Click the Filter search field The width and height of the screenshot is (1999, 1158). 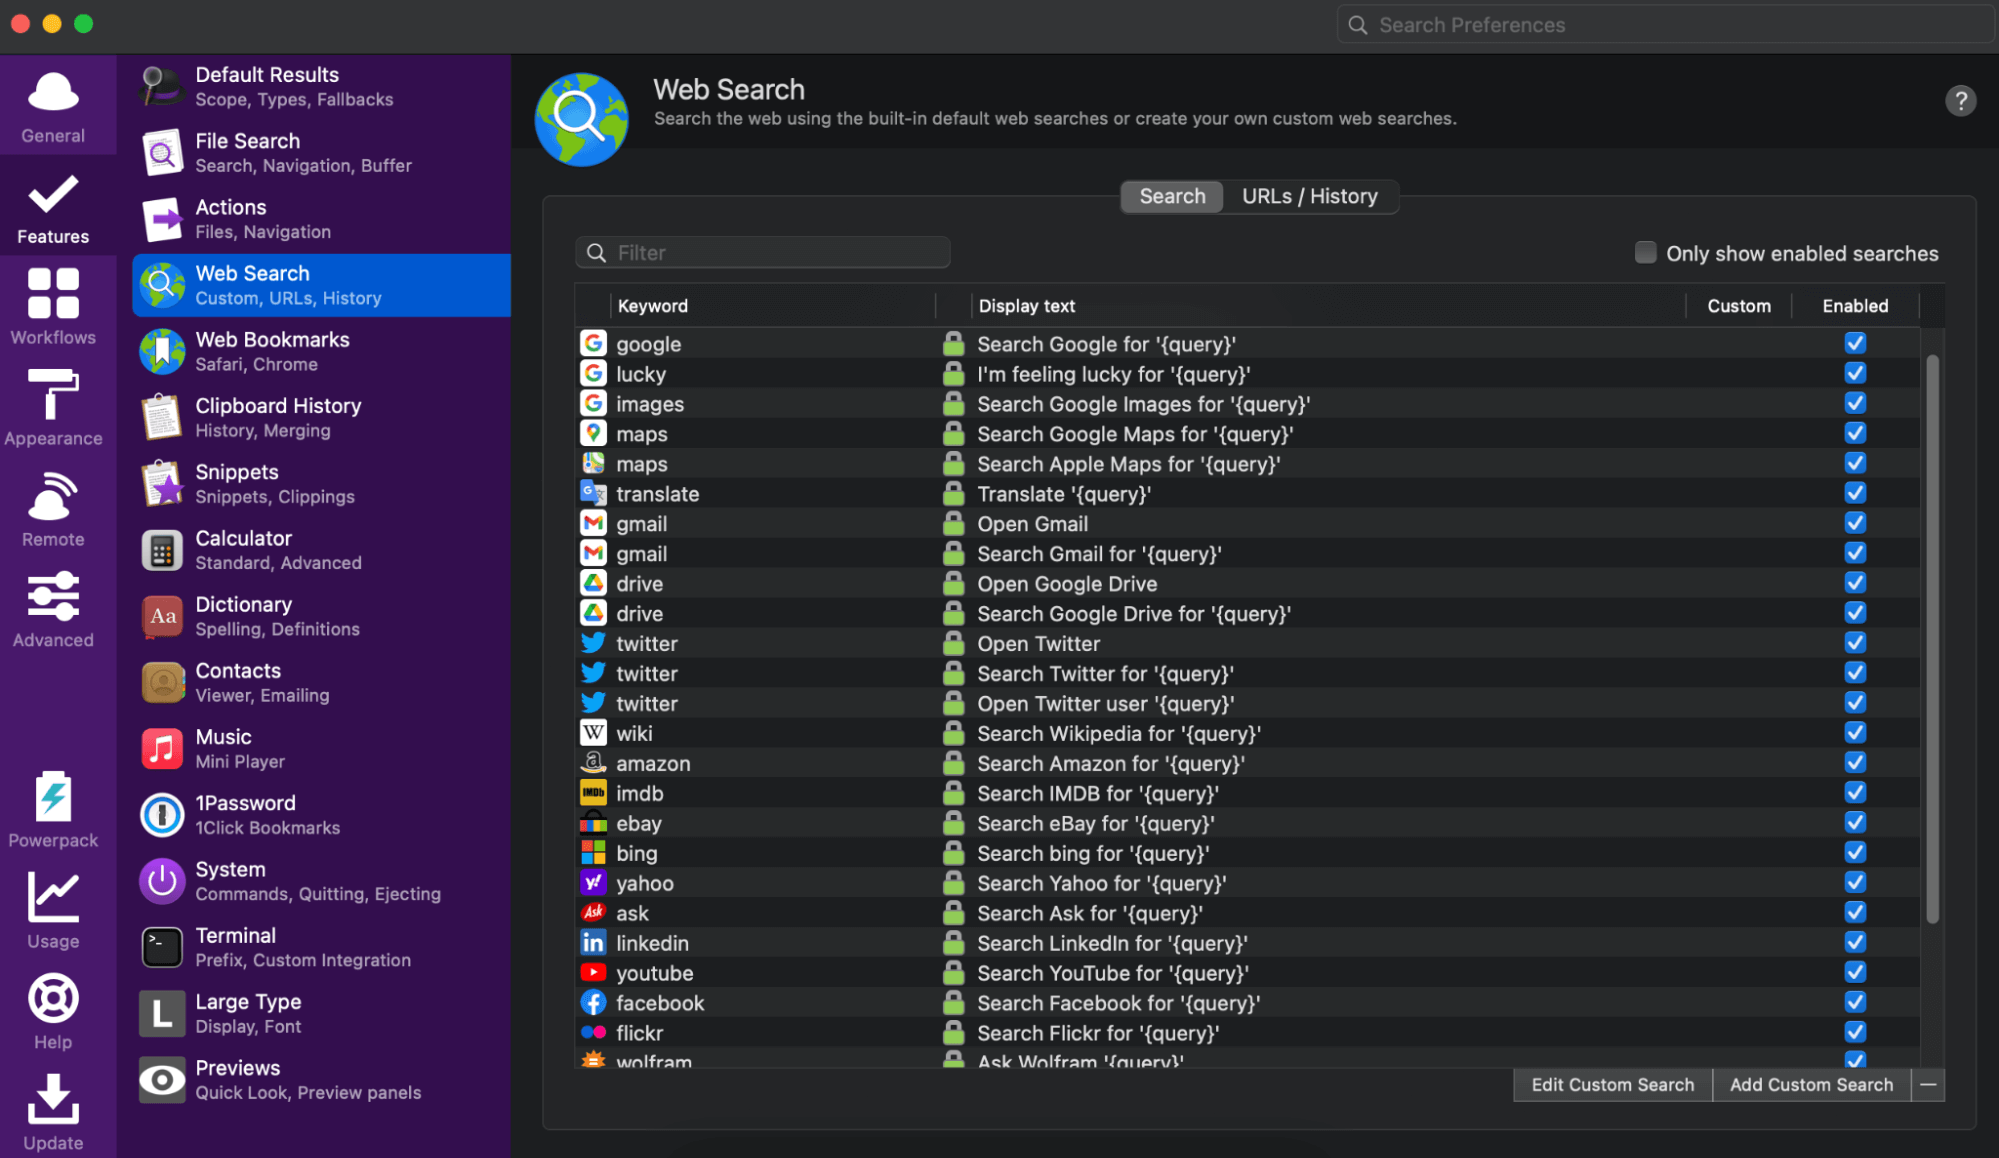762,253
